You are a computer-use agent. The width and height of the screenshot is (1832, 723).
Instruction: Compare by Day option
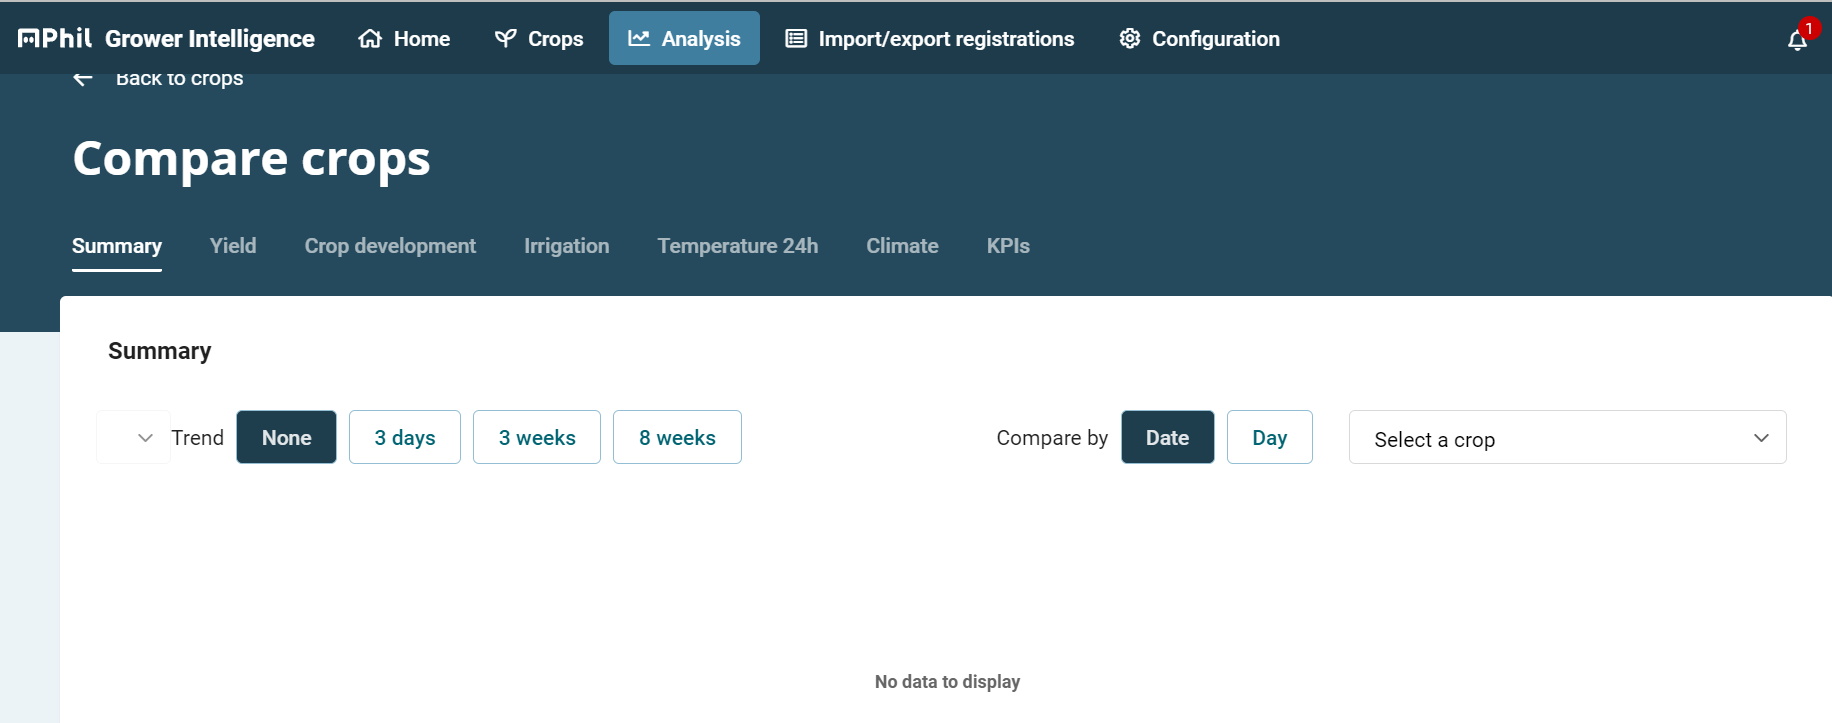[1269, 437]
